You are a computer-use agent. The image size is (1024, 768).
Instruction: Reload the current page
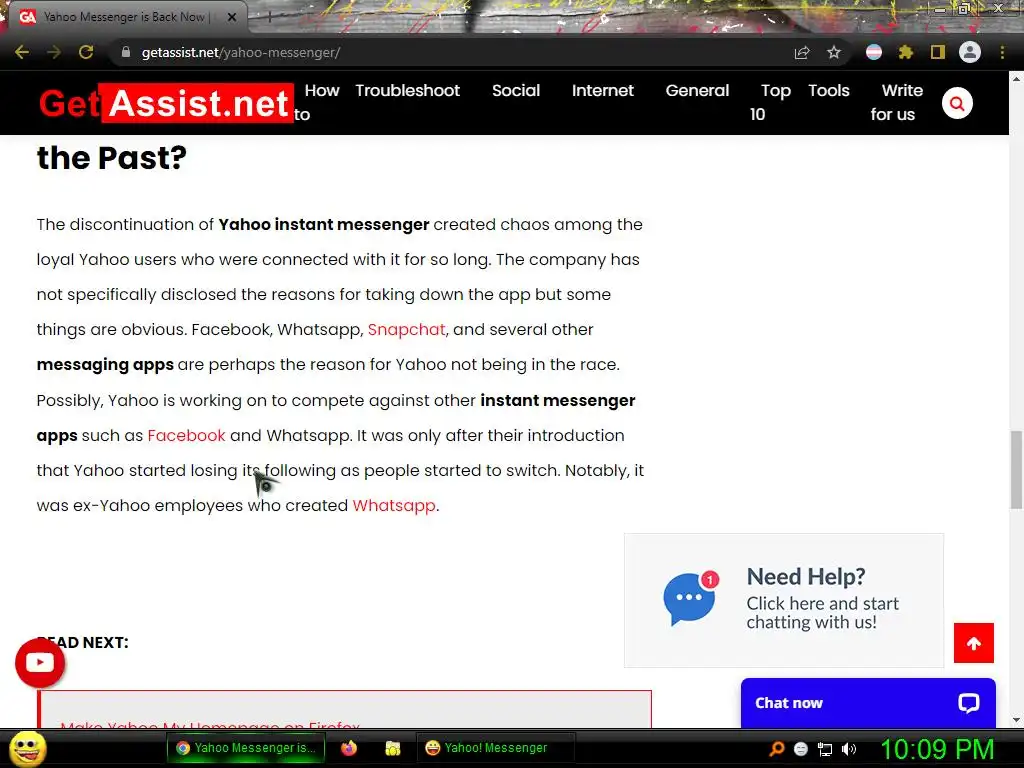pos(86,52)
